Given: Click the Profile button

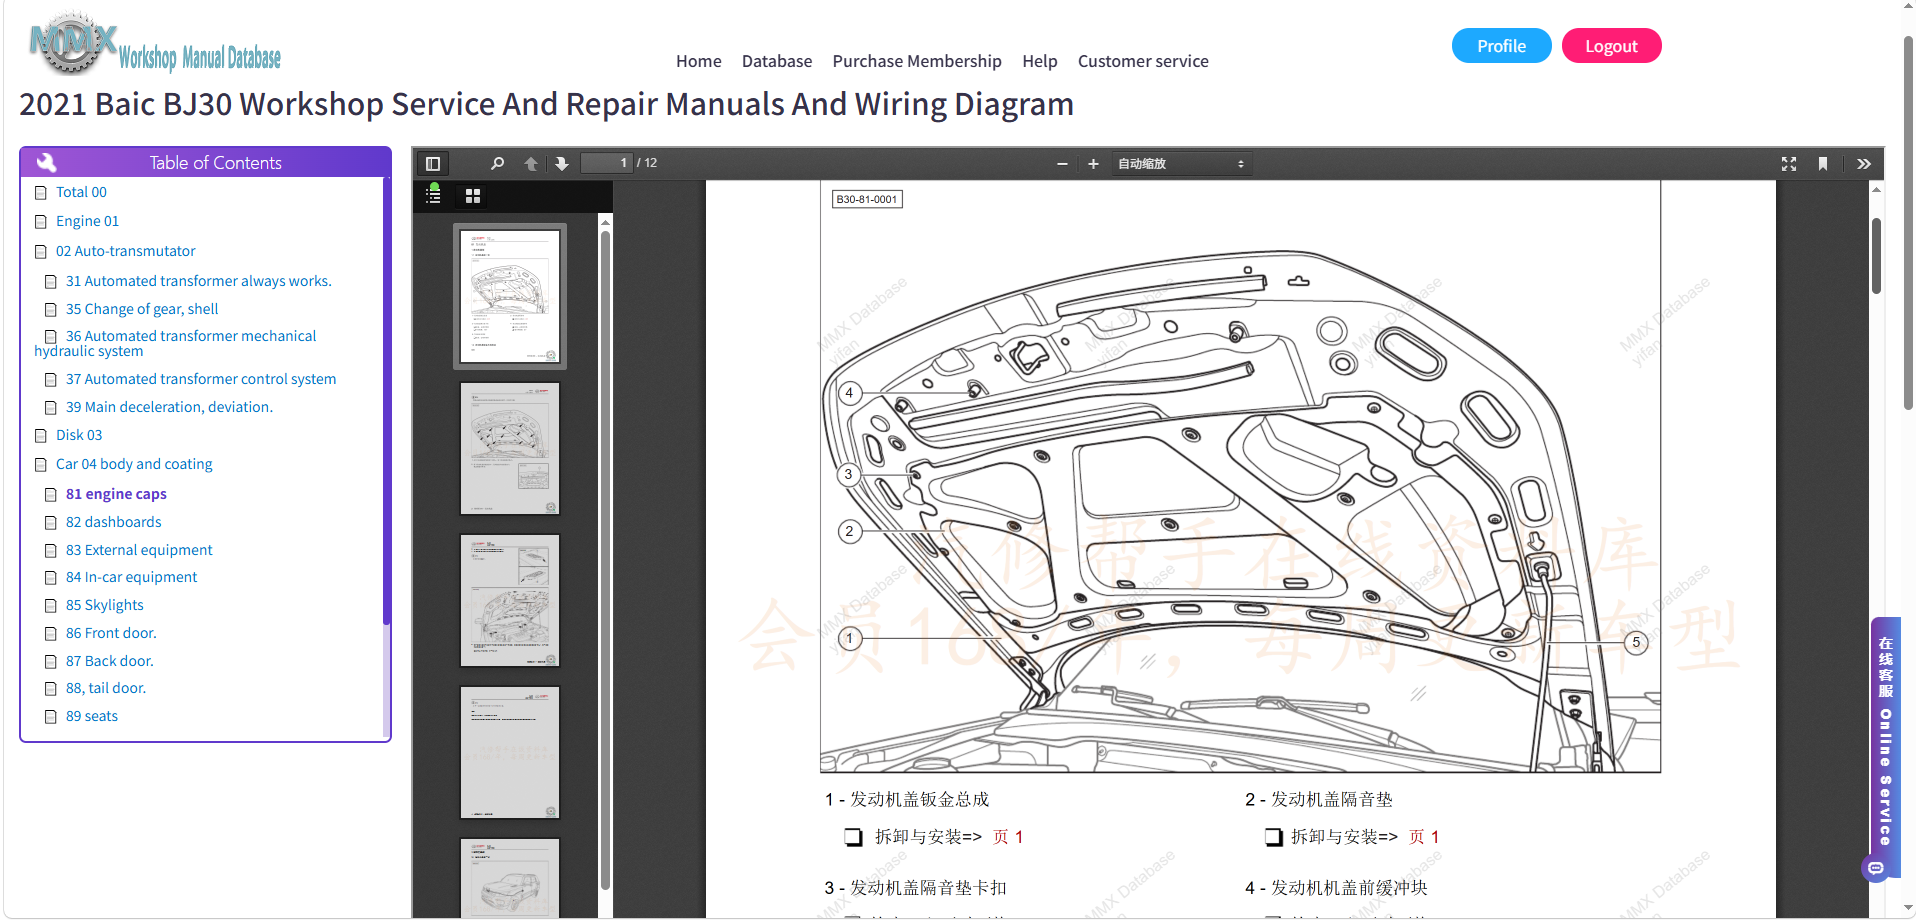Looking at the screenshot, I should click(1502, 46).
